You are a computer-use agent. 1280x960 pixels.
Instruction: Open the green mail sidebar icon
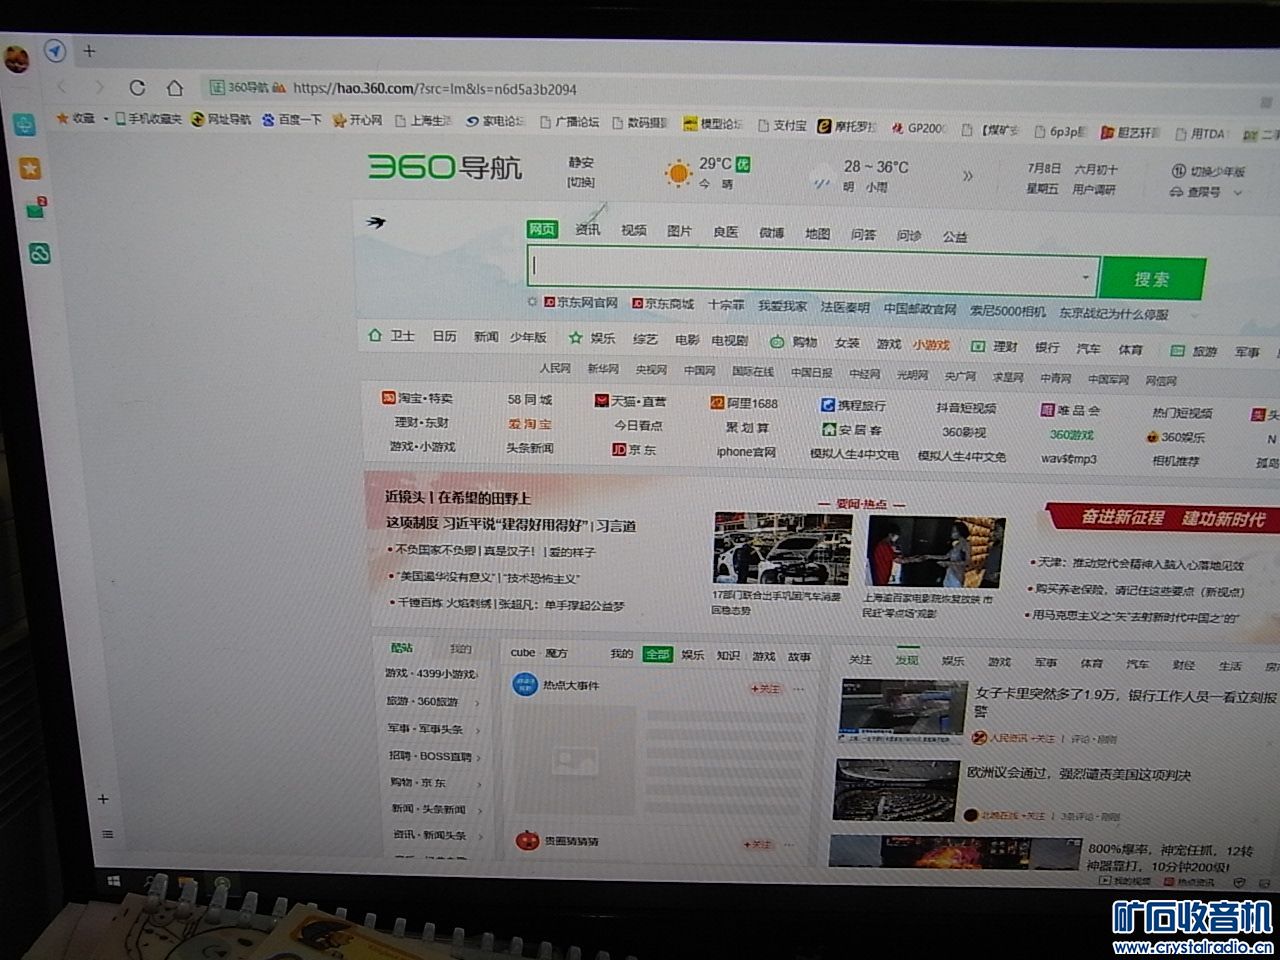pos(36,210)
